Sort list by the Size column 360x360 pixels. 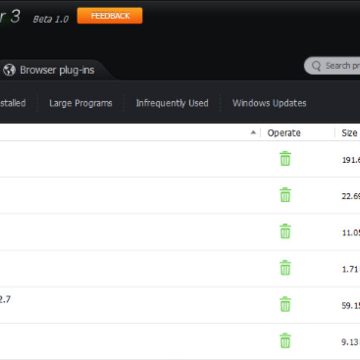point(349,133)
